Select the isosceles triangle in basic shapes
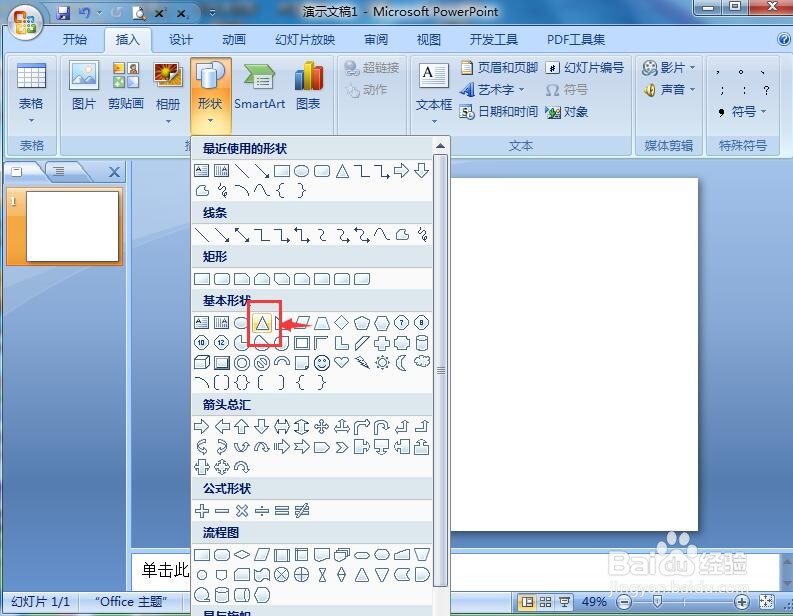Viewport: 793px width, 616px height. 261,323
